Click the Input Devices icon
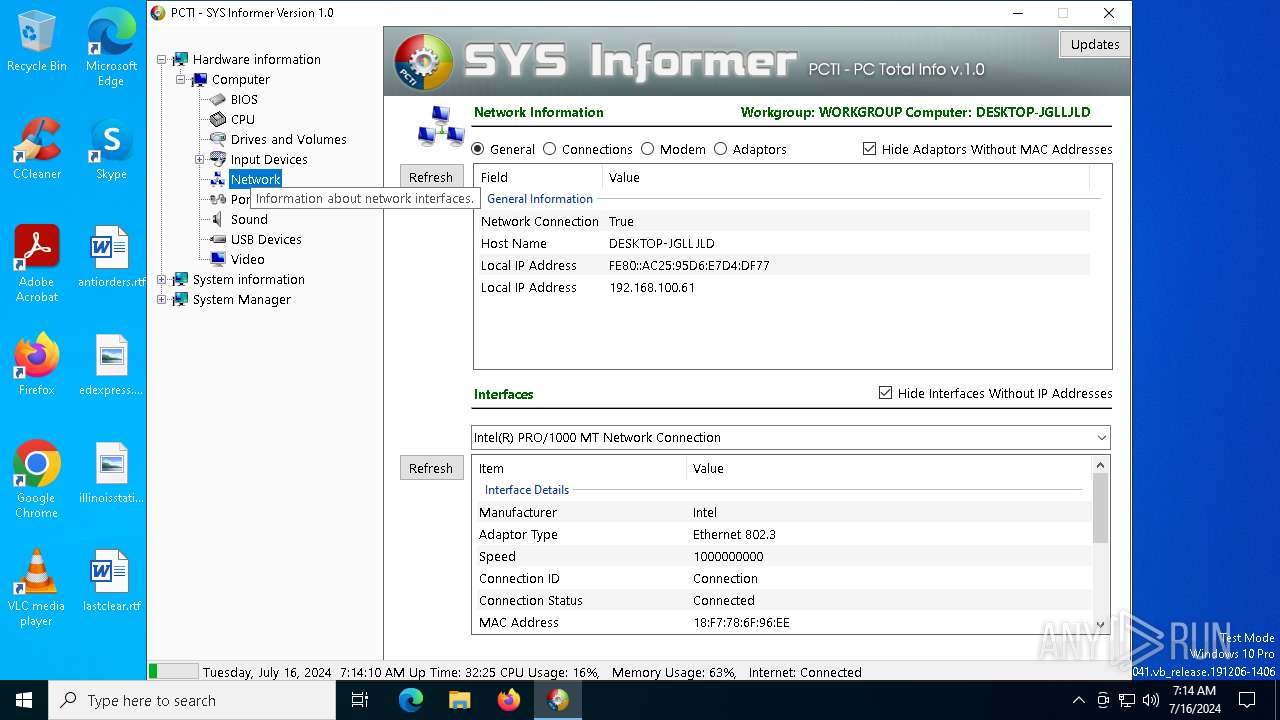The width and height of the screenshot is (1280, 720). point(217,159)
